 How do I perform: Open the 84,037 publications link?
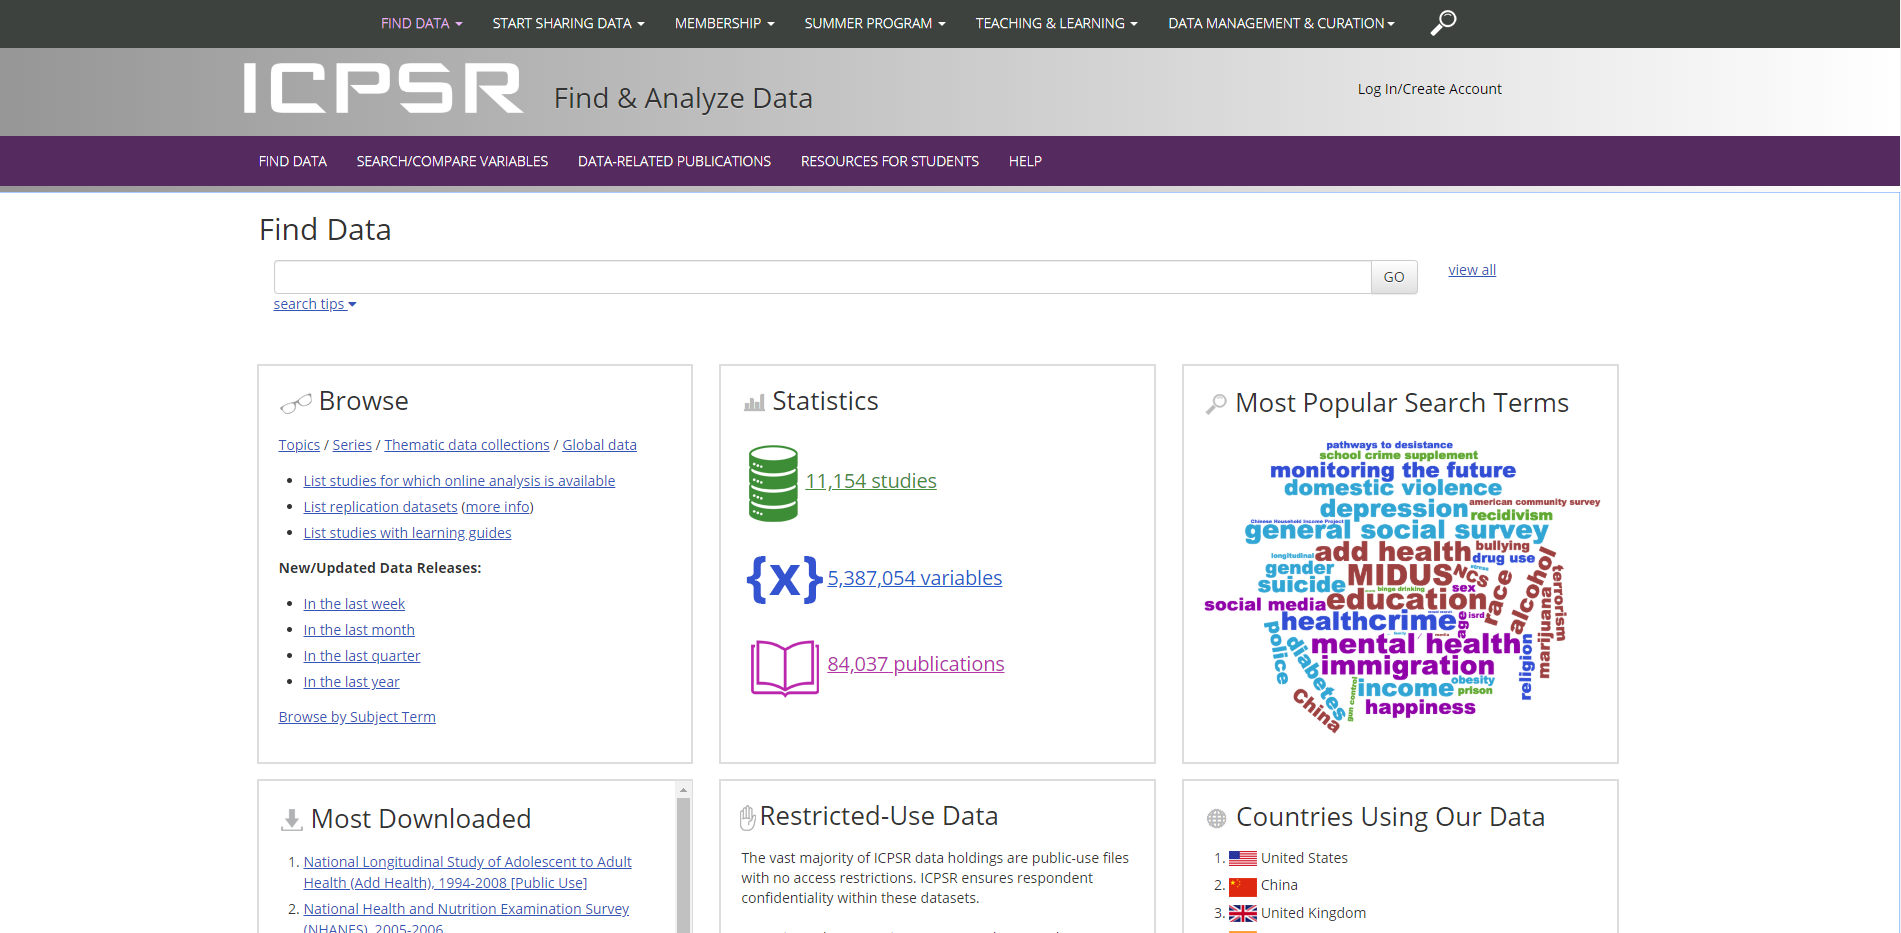pyautogui.click(x=915, y=664)
